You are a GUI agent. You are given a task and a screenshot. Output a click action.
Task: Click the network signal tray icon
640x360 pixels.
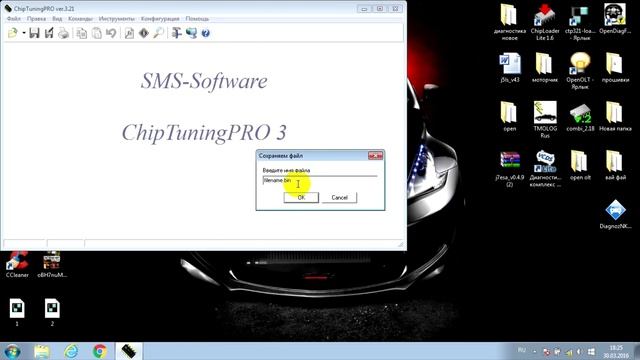tap(569, 351)
